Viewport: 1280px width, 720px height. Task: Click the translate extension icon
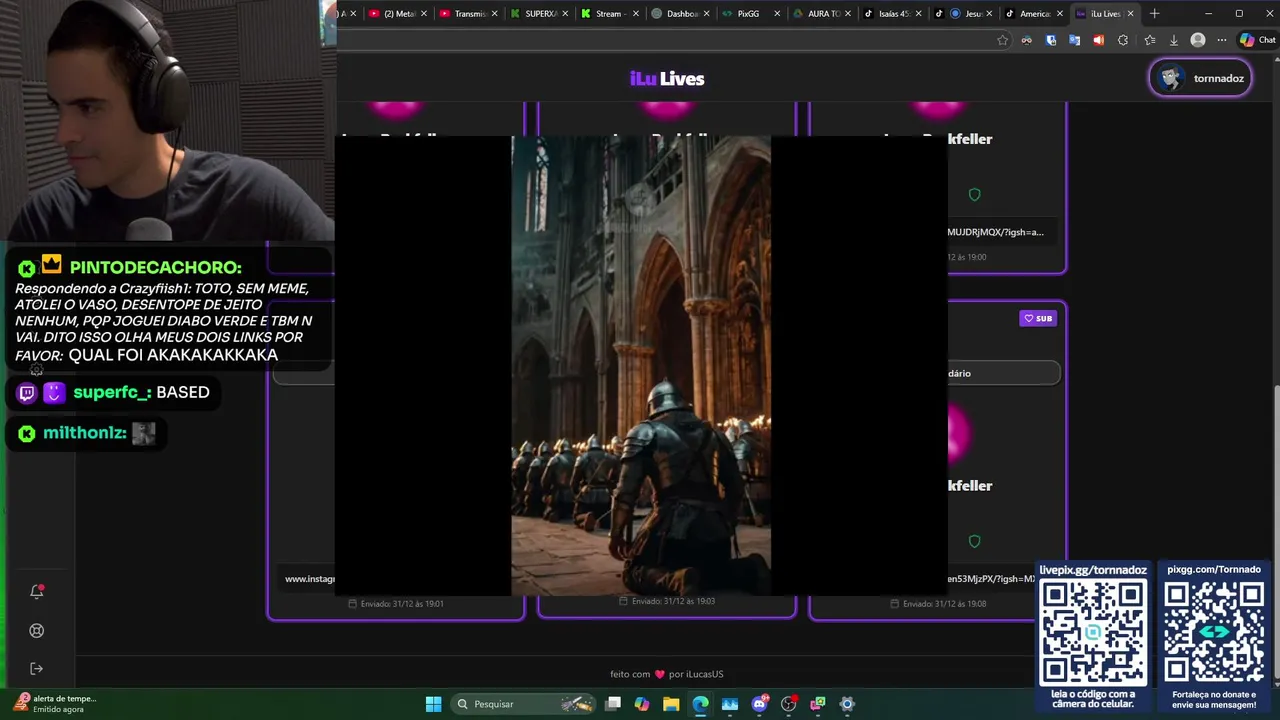[x=1074, y=40]
